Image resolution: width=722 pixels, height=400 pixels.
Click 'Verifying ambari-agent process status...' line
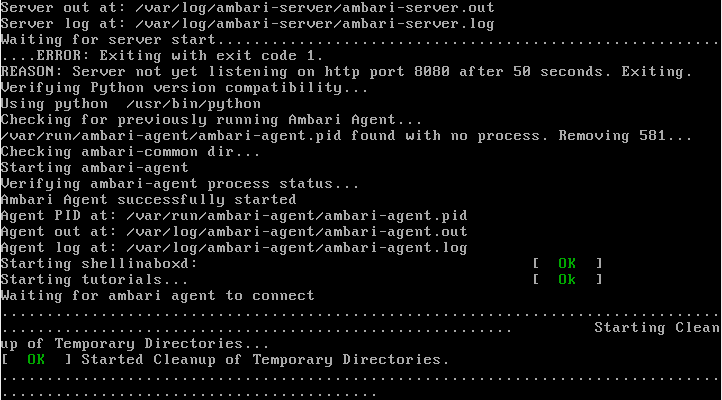[180, 183]
